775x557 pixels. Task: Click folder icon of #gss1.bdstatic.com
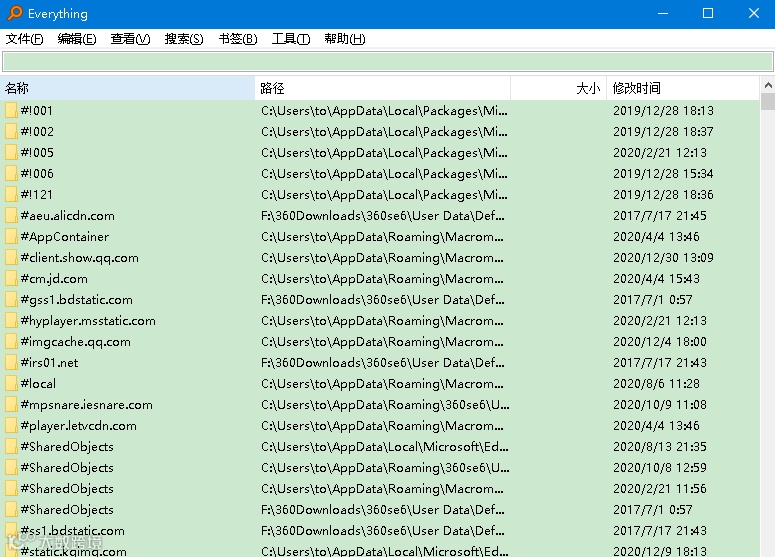(x=11, y=300)
